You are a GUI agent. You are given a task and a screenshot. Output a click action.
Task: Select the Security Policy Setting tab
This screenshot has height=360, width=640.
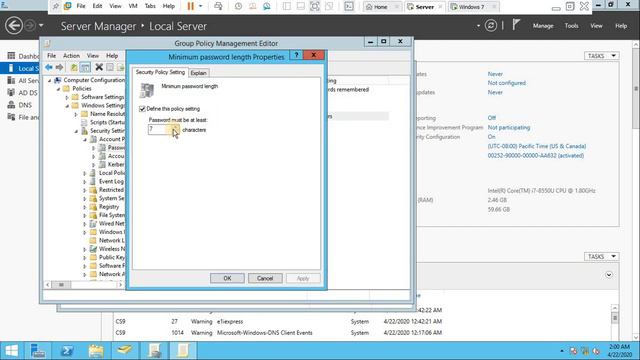coord(160,72)
